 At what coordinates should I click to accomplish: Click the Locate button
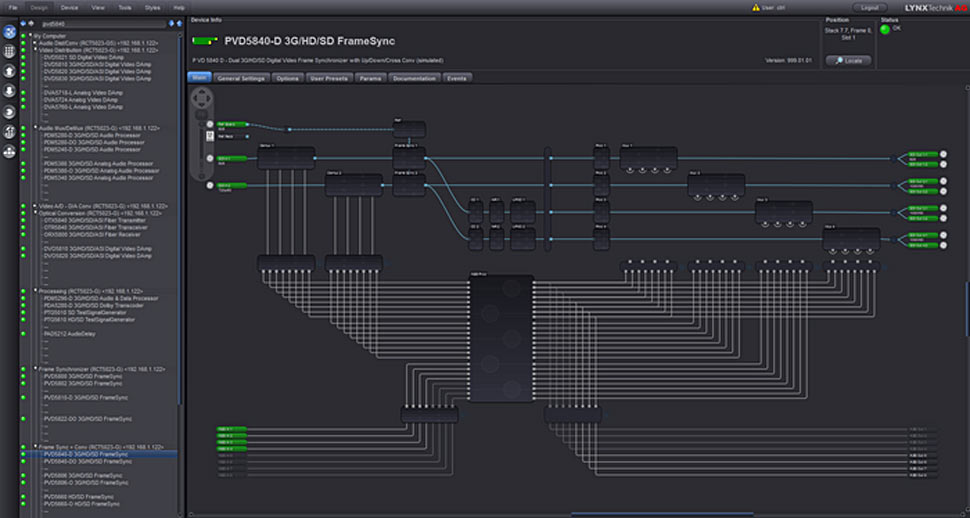tap(849, 61)
